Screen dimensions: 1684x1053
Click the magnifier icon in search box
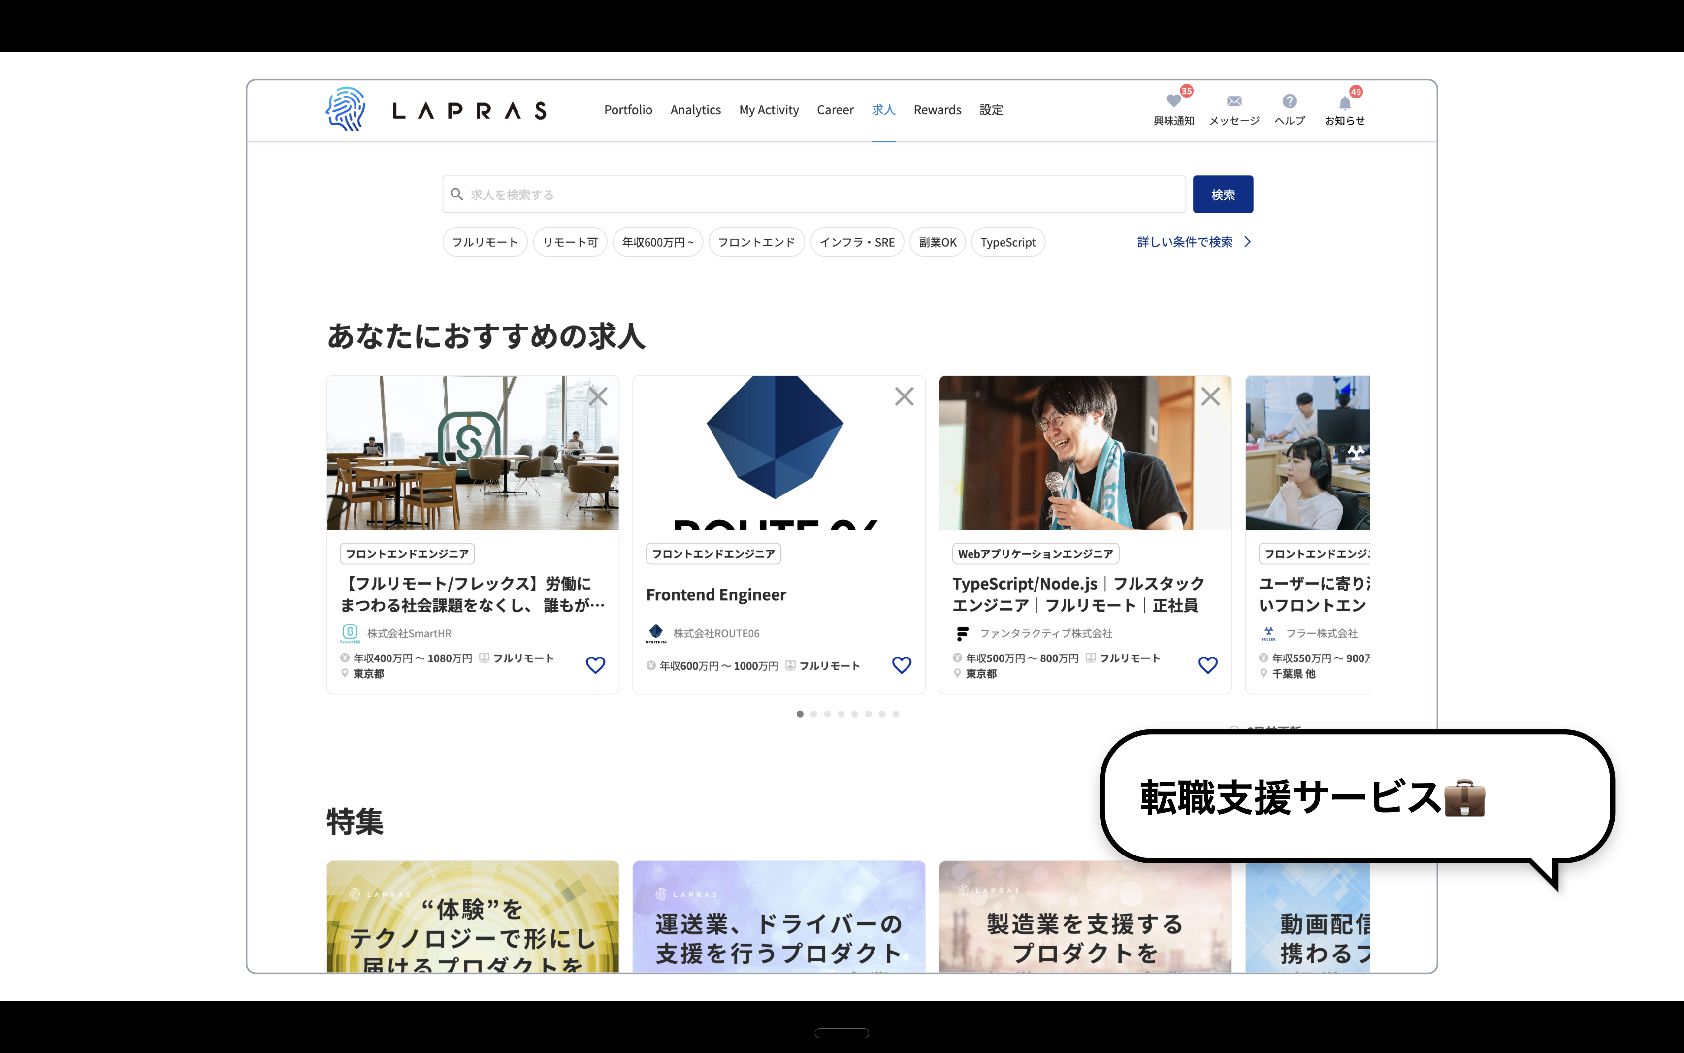tap(457, 194)
